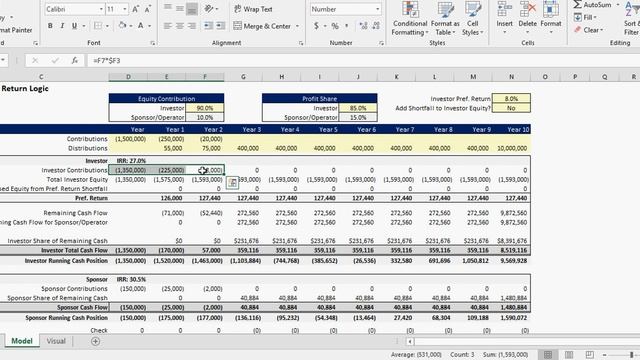Open the font size 11 dropdown
640x360 pixels.
[x=125, y=9]
